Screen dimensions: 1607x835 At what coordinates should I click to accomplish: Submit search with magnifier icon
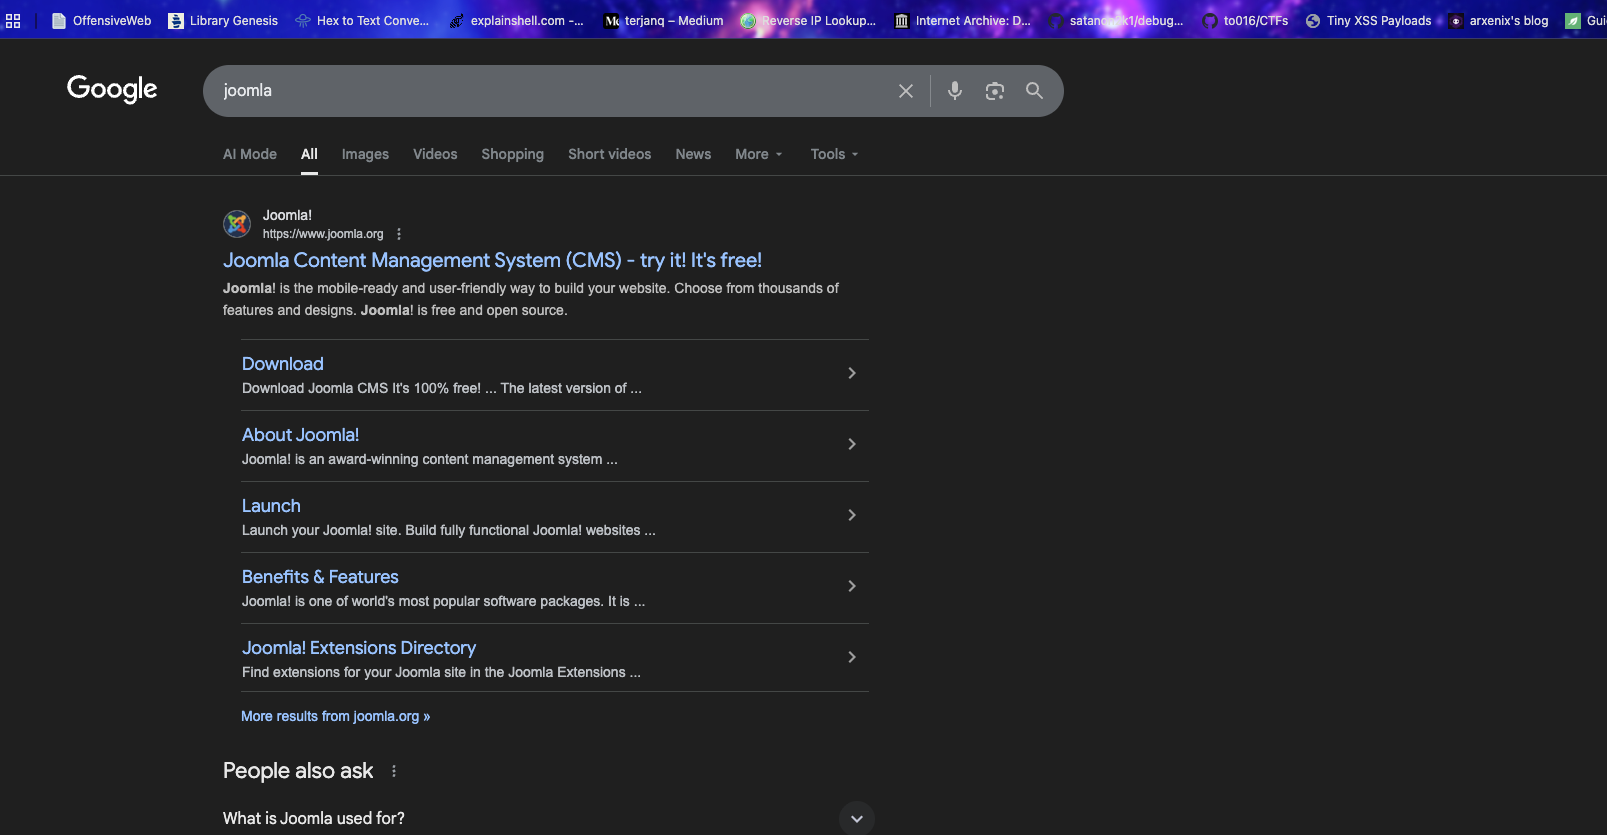pos(1034,91)
